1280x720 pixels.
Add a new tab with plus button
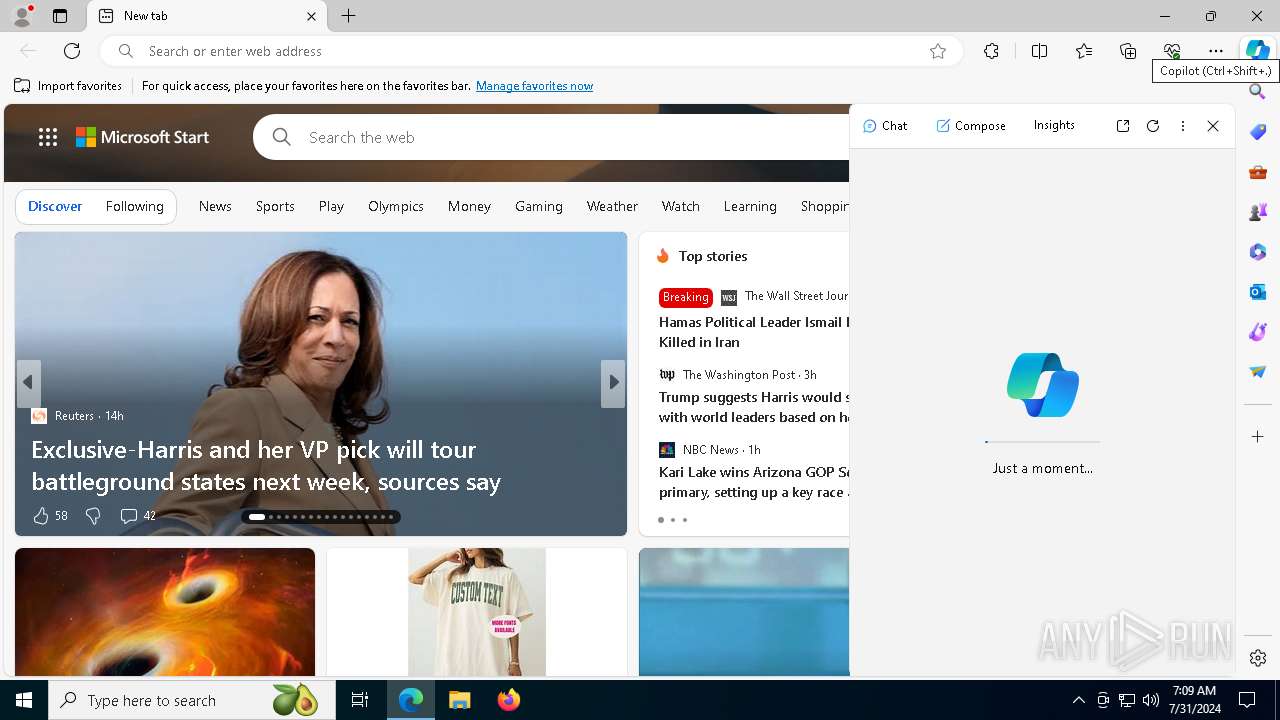[348, 16]
